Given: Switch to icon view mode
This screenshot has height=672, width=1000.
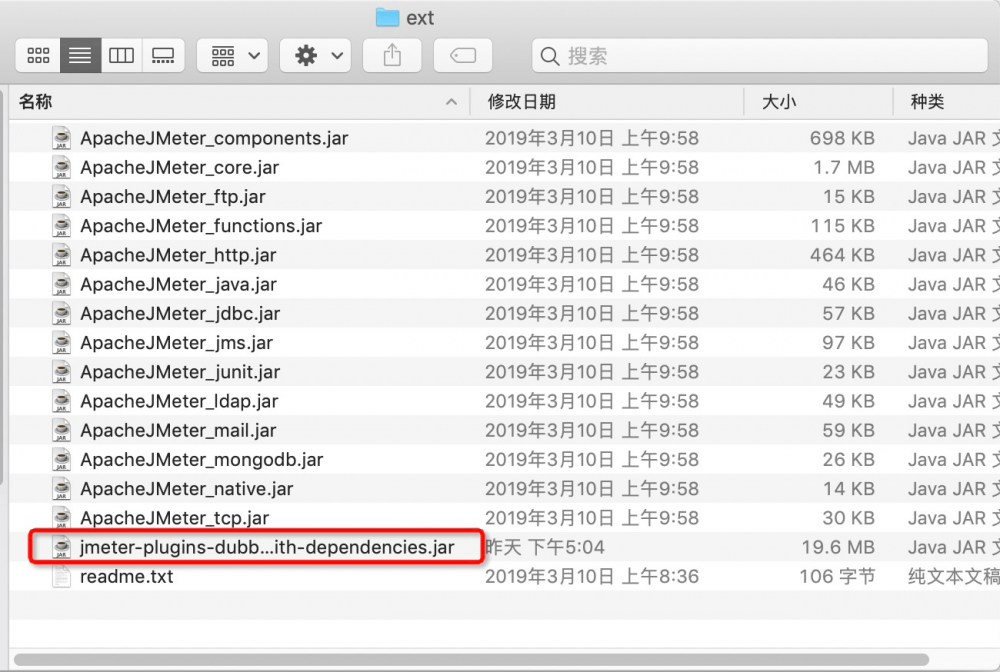Looking at the screenshot, I should pyautogui.click(x=38, y=55).
